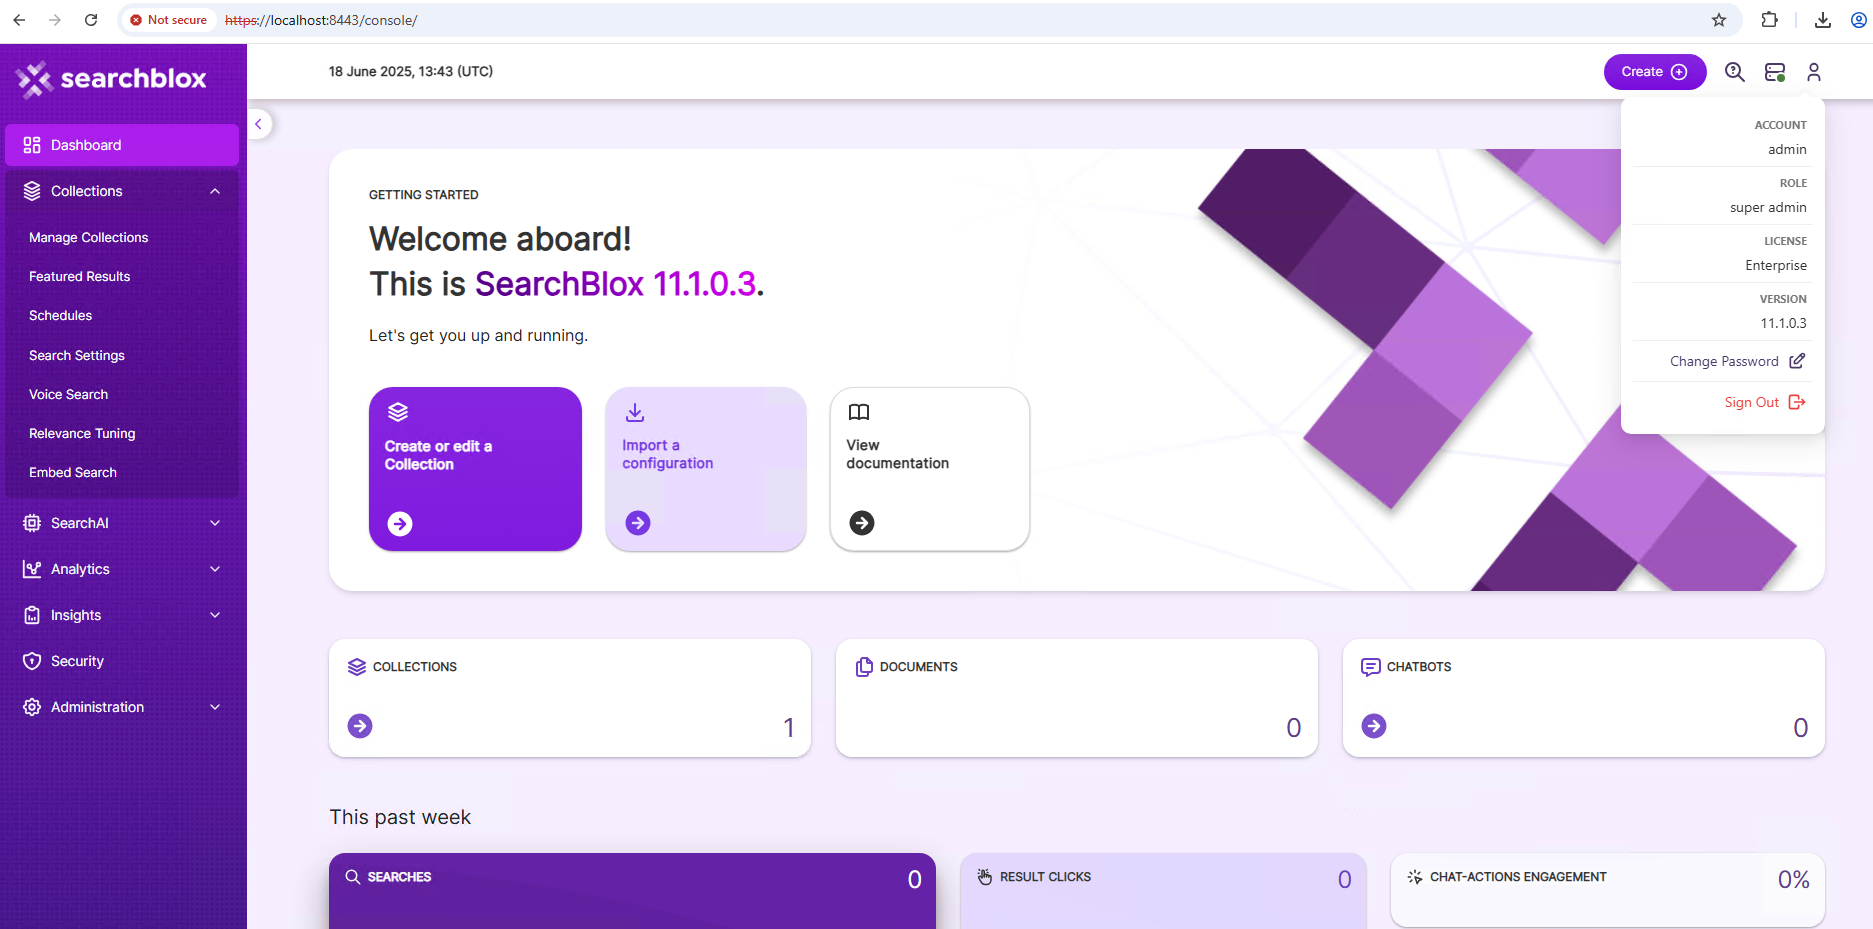Screen dimensions: 1873x929
Task: Toggle the user account icon
Action: pyautogui.click(x=1814, y=72)
